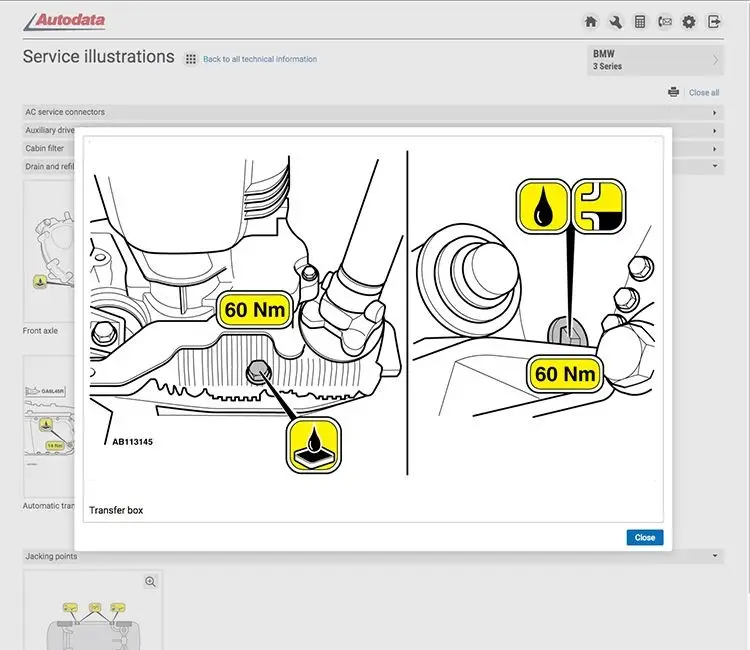Go to the Home icon
The image size is (750, 650).
[591, 21]
